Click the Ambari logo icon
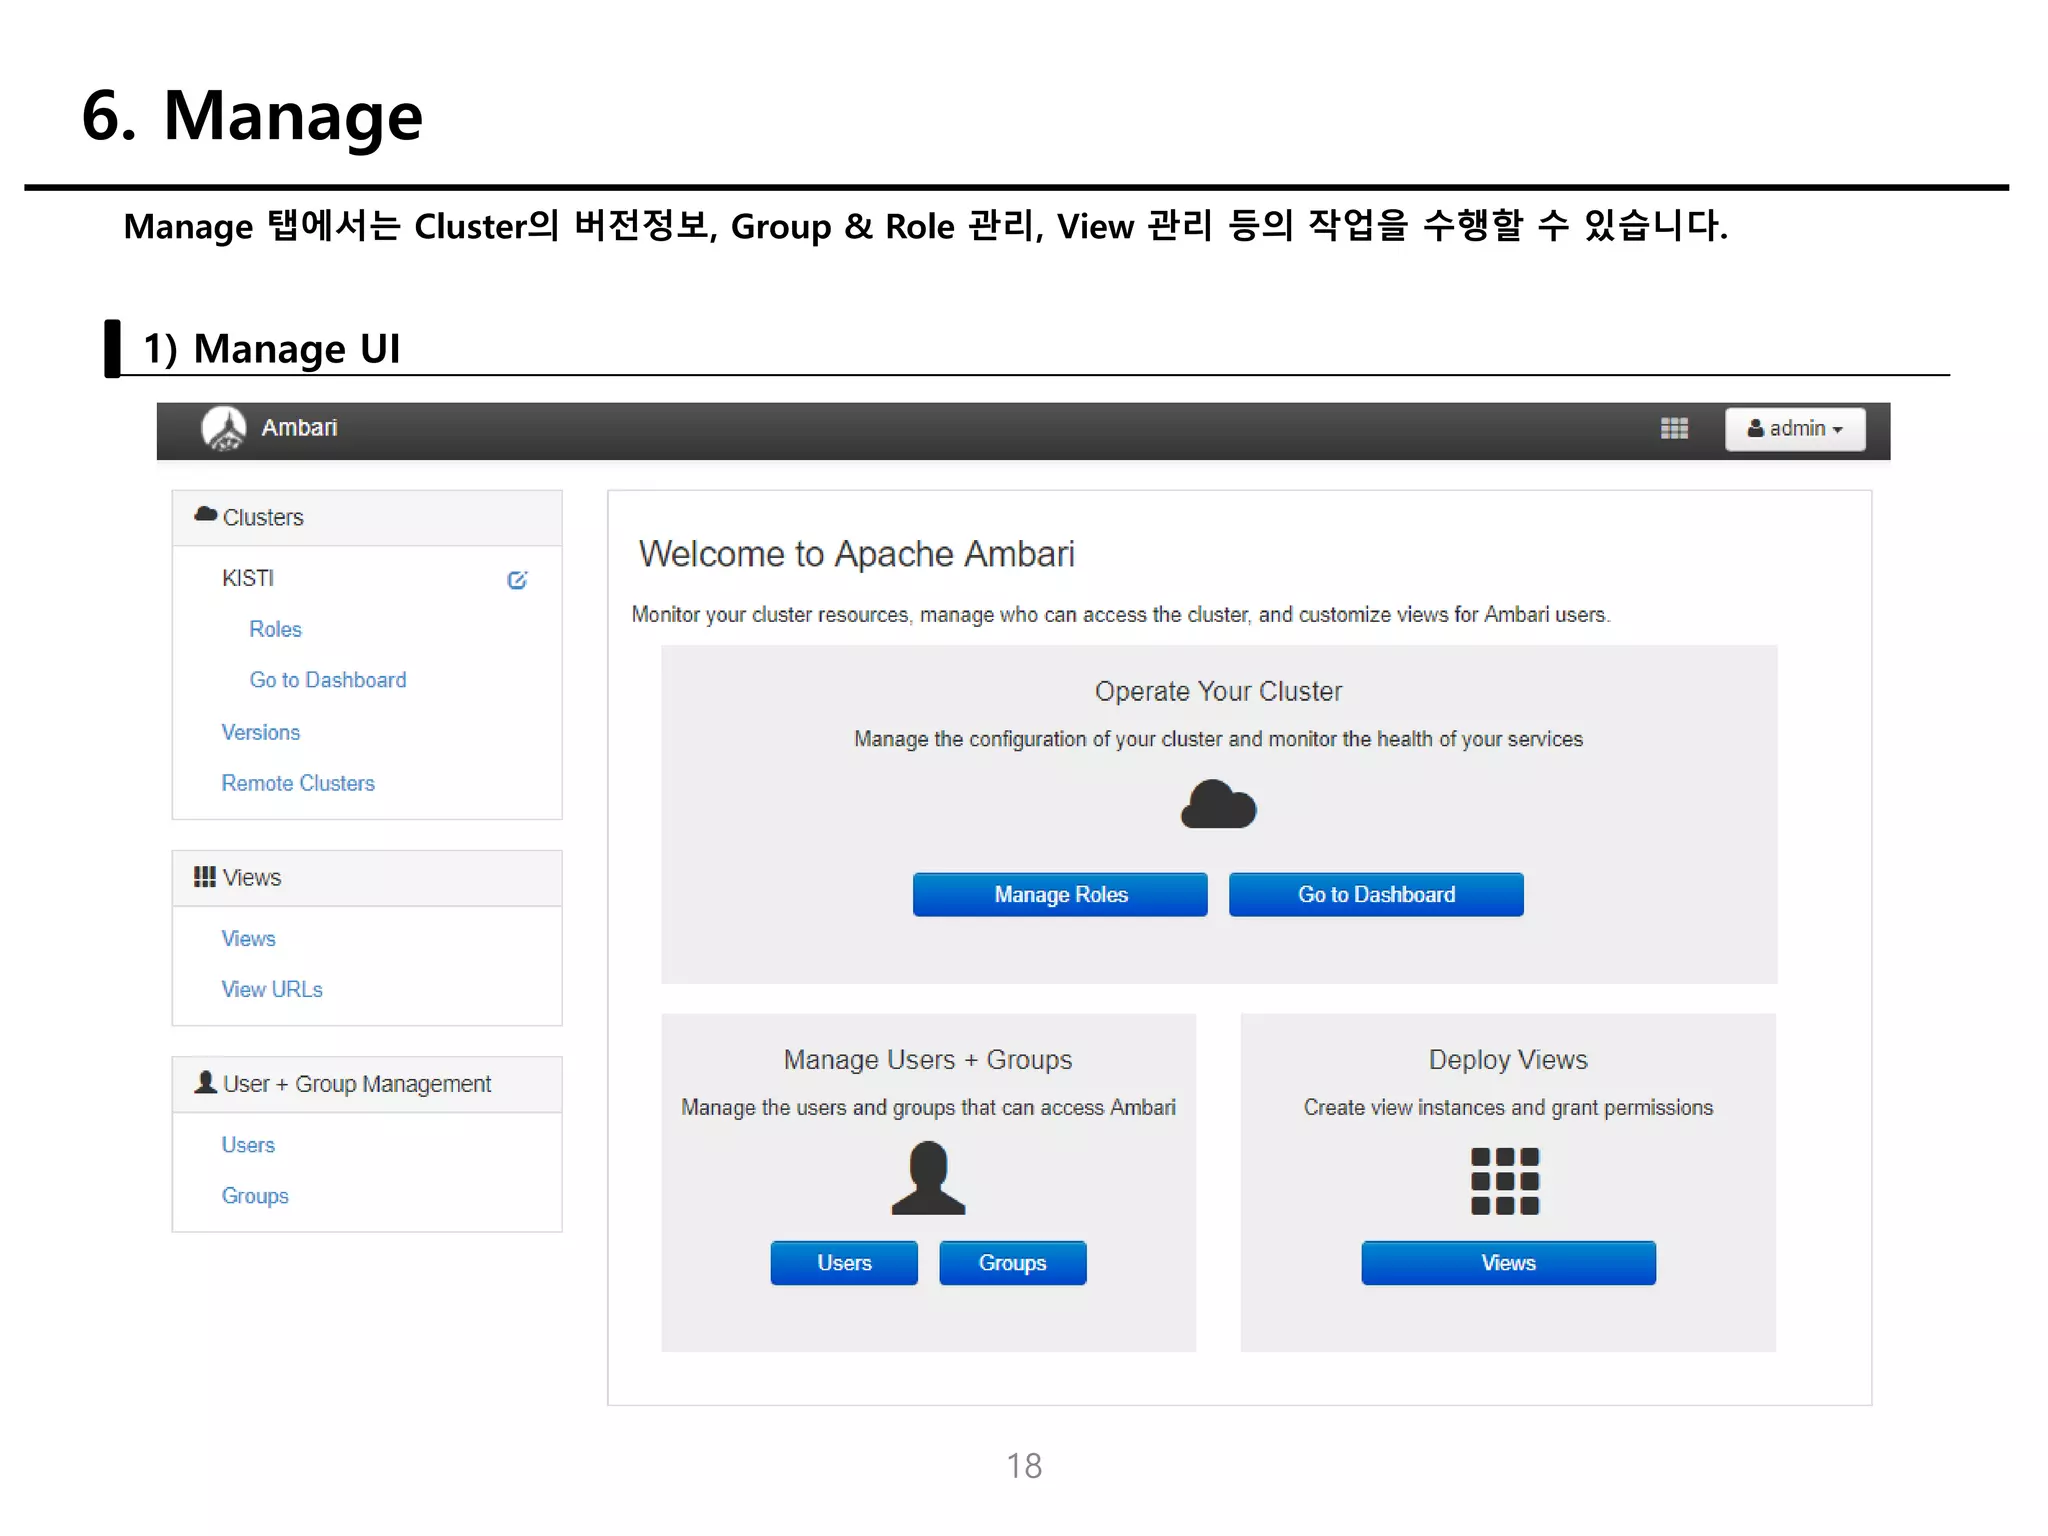The image size is (2048, 1536). 224,429
